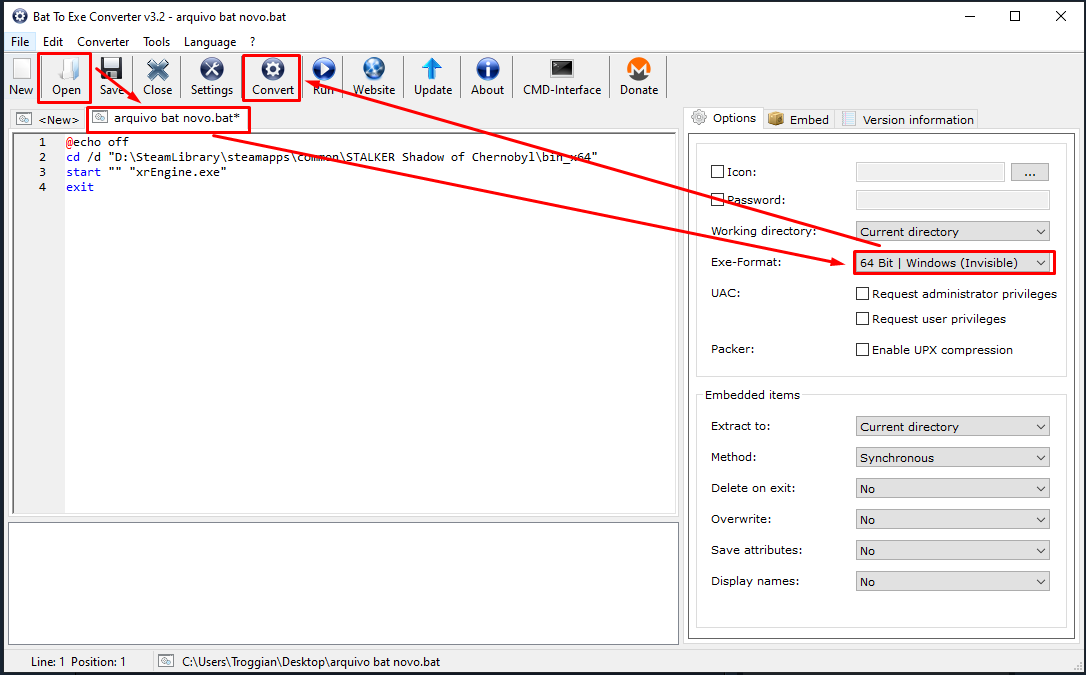Open the Display names dropdown

tap(952, 582)
